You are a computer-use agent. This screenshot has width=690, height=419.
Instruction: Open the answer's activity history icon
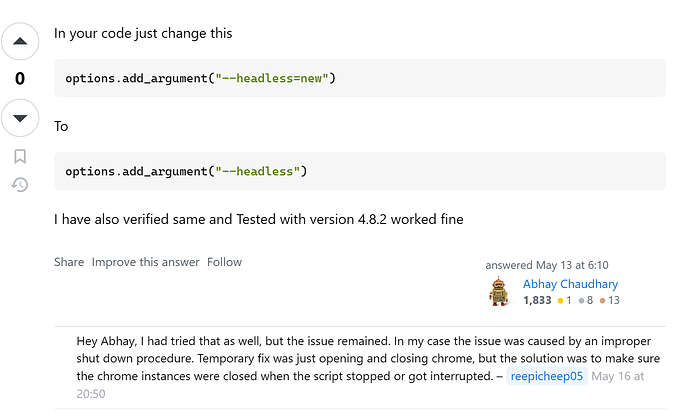(x=20, y=184)
